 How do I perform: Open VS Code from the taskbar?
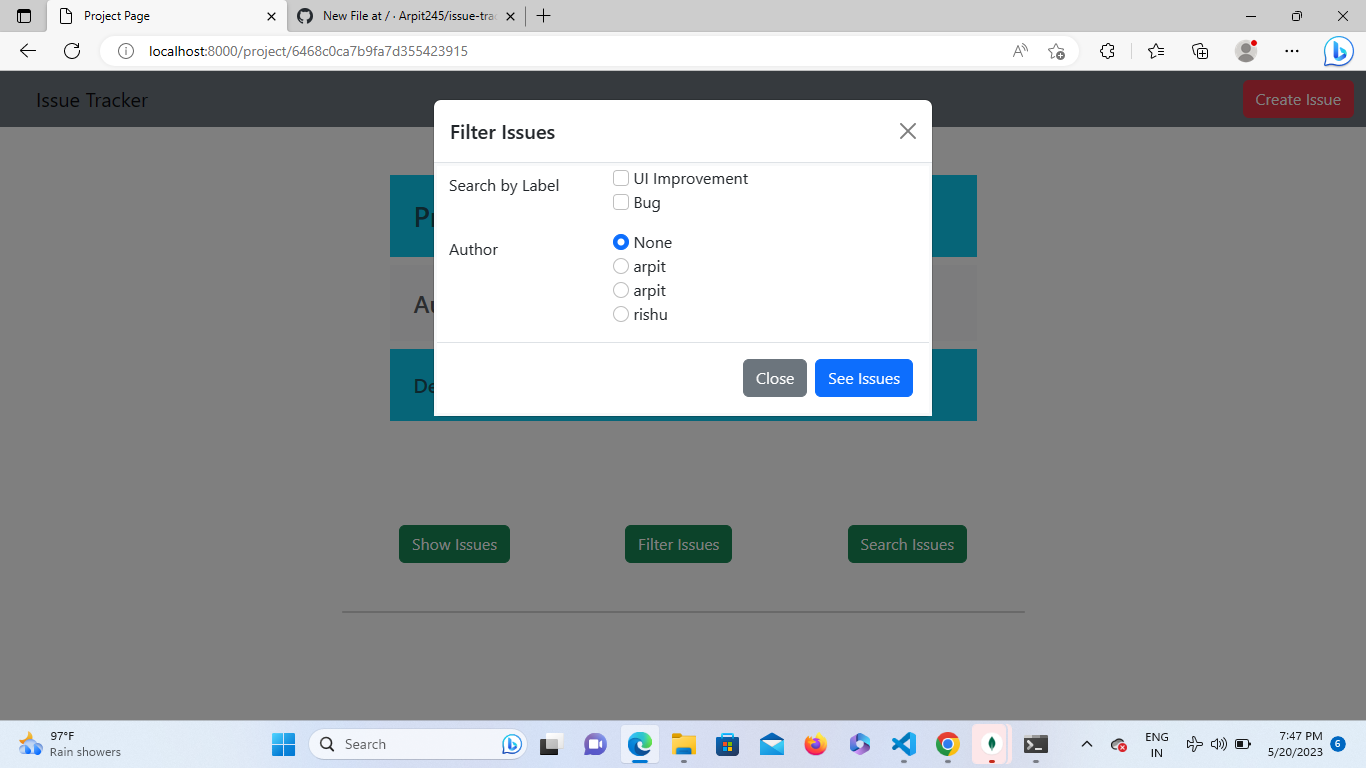[903, 744]
